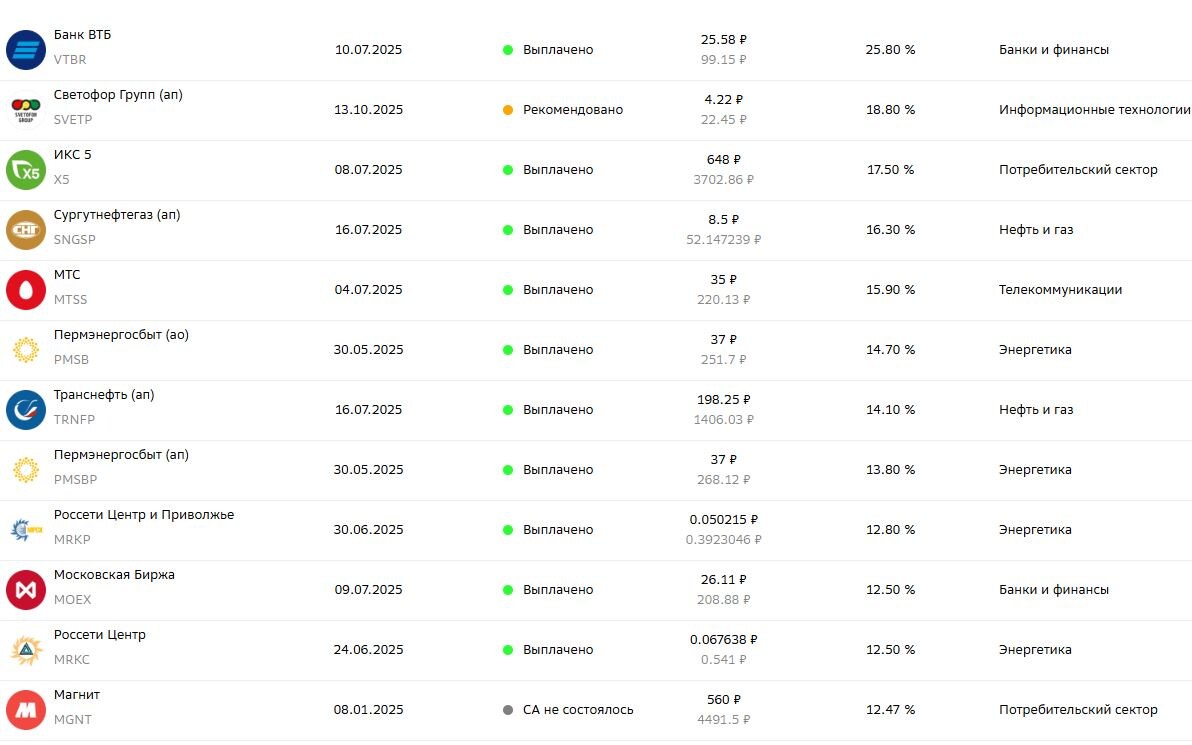The height and width of the screenshot is (745, 1192).
Task: Click the MOEX ticker text
Action: point(72,601)
